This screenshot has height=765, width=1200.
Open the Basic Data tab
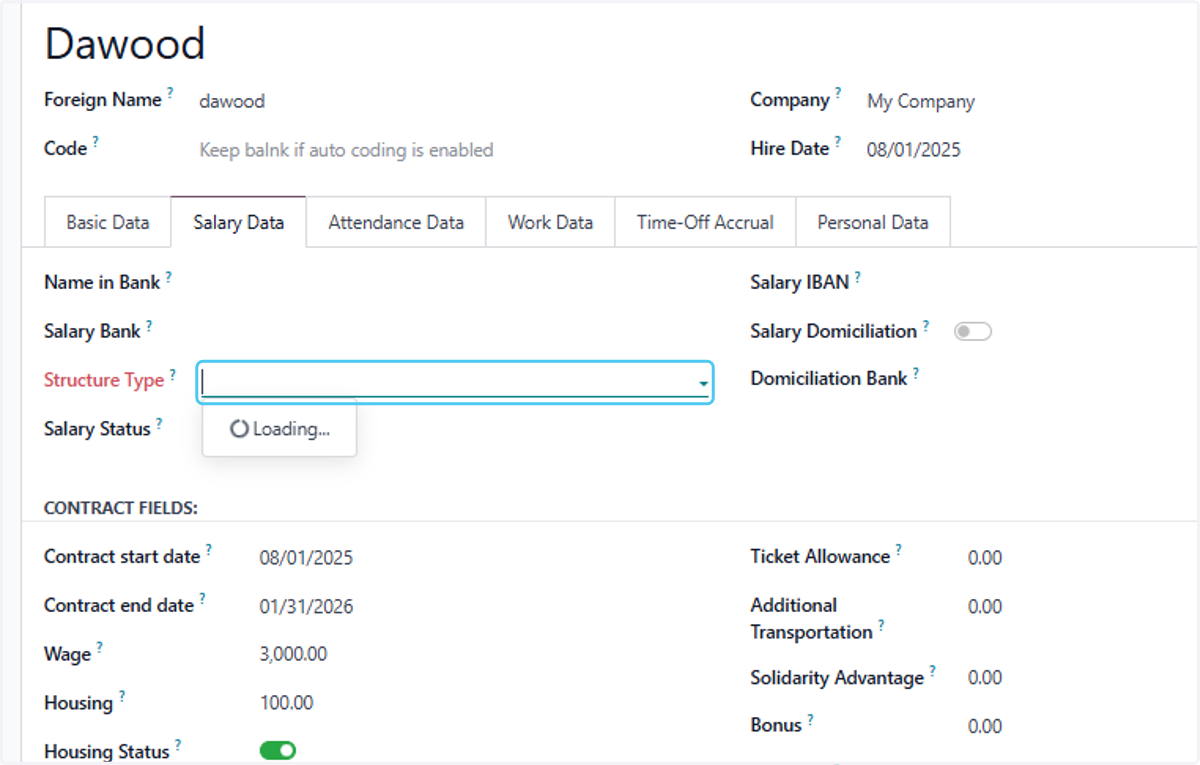(x=108, y=222)
